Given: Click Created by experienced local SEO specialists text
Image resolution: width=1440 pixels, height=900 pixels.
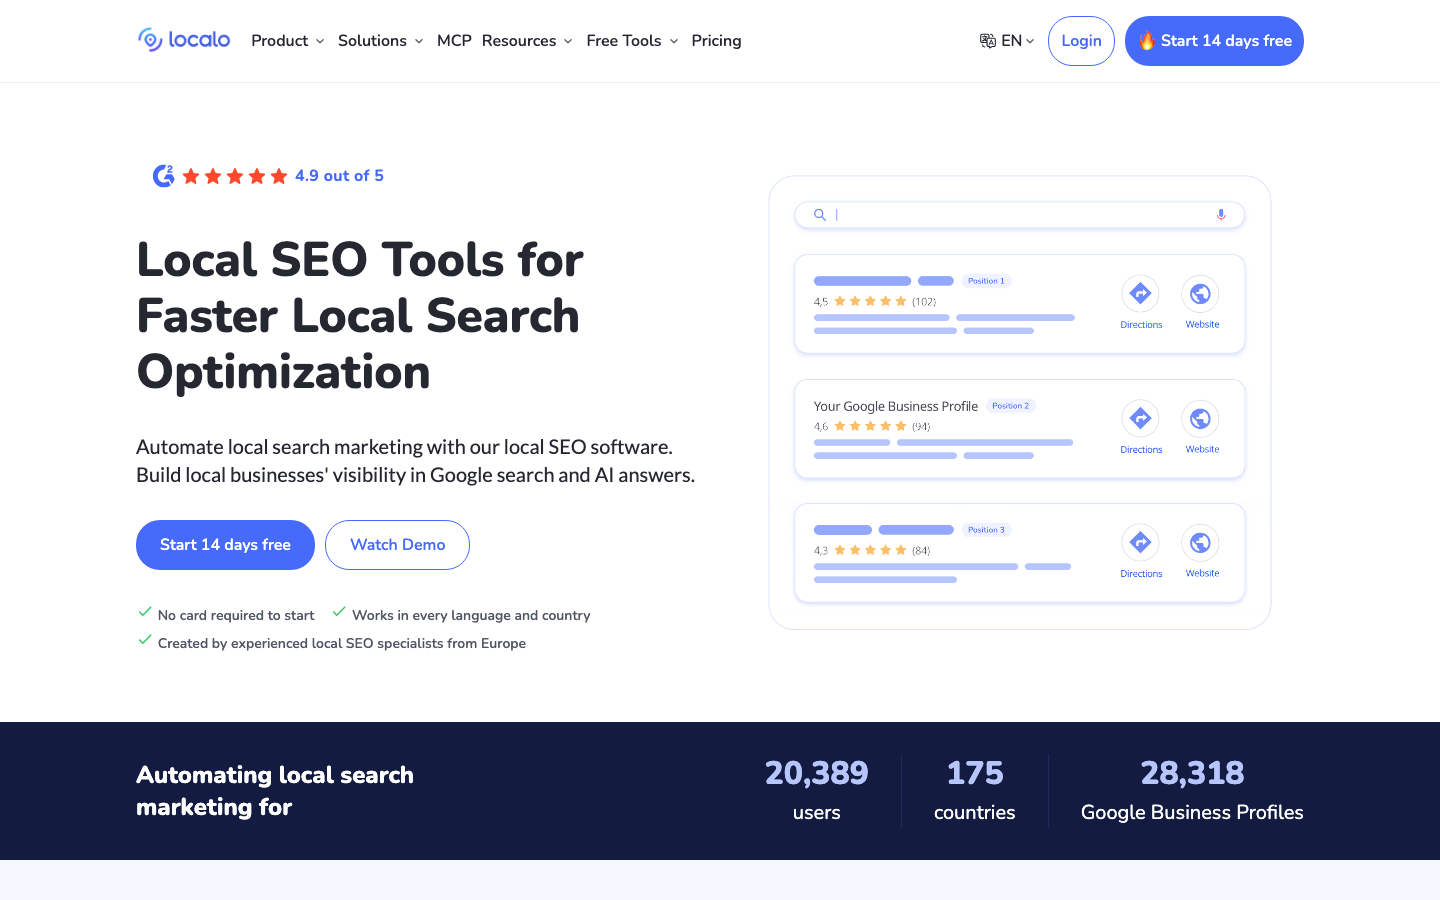Looking at the screenshot, I should [342, 643].
